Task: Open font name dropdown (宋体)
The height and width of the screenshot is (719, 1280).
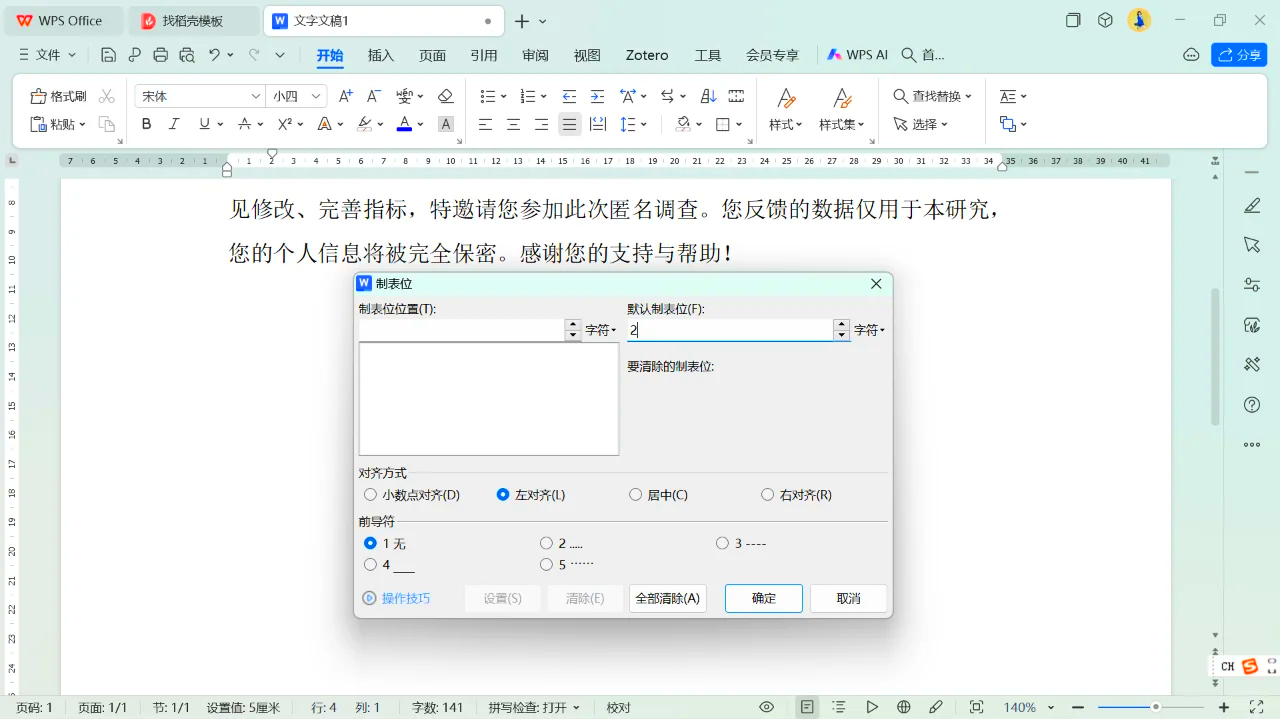Action: point(255,96)
